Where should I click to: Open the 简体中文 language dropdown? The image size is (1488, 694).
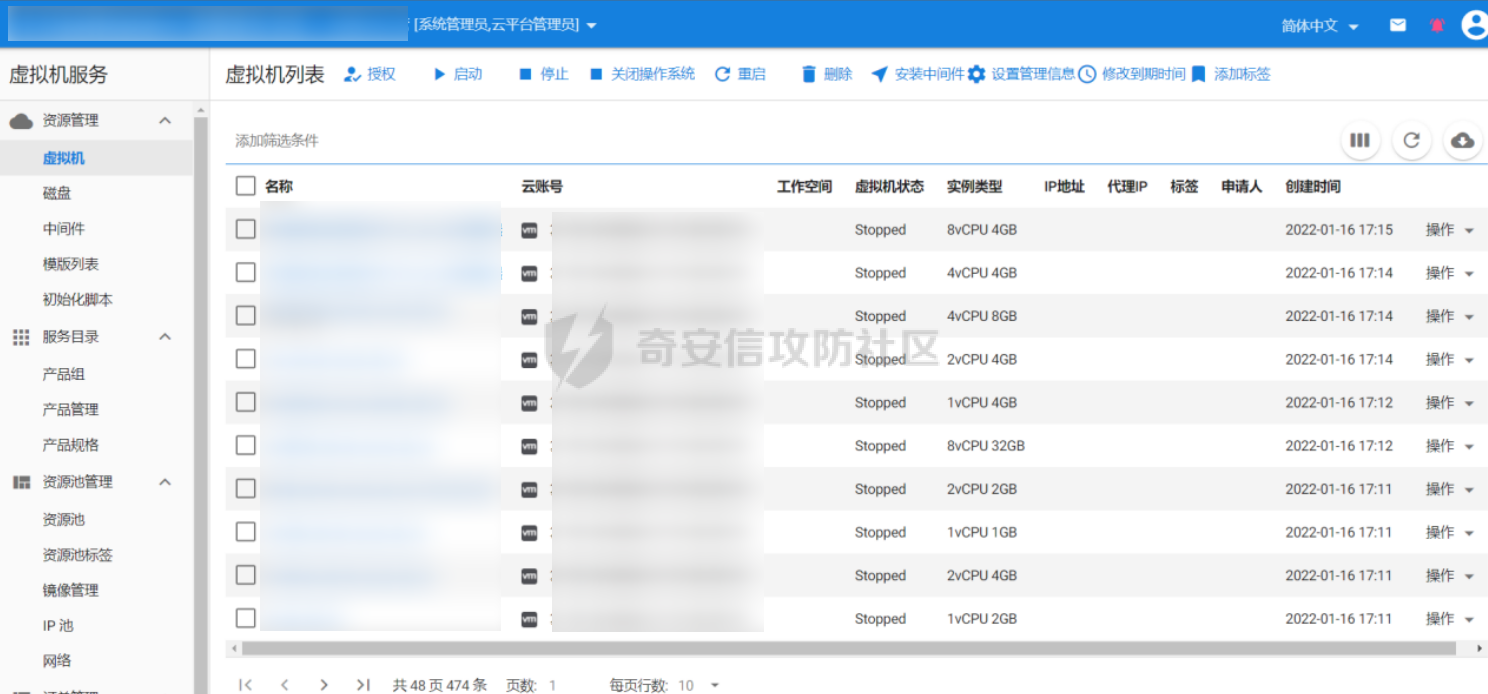[1320, 26]
